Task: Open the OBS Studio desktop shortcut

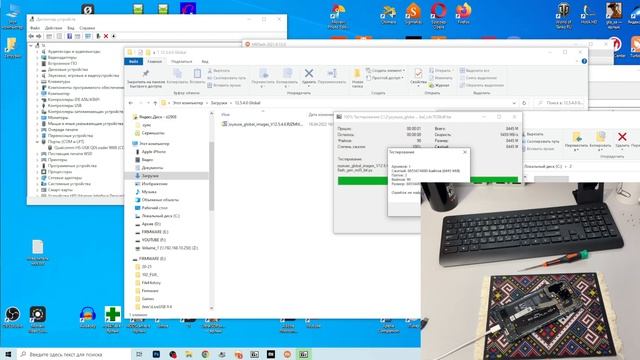Action: click(13, 315)
